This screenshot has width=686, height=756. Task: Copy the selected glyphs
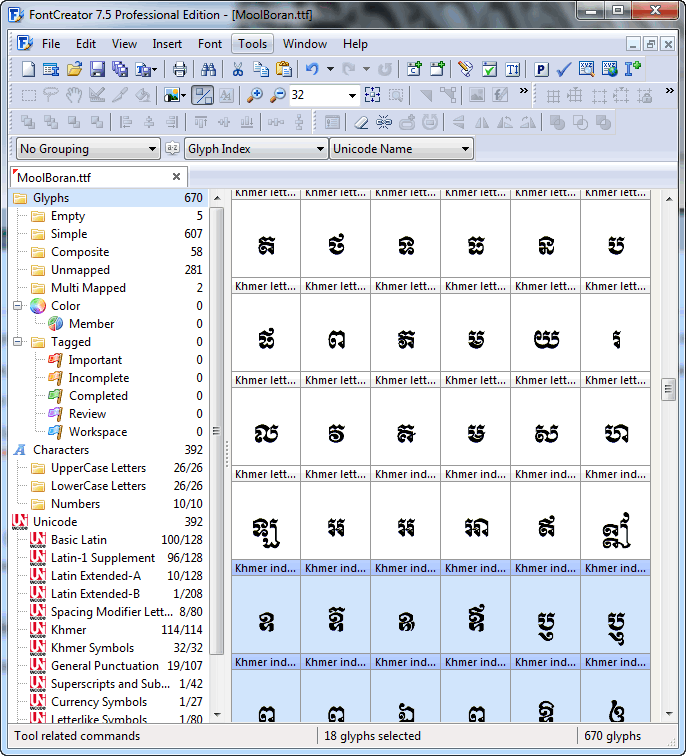point(261,69)
